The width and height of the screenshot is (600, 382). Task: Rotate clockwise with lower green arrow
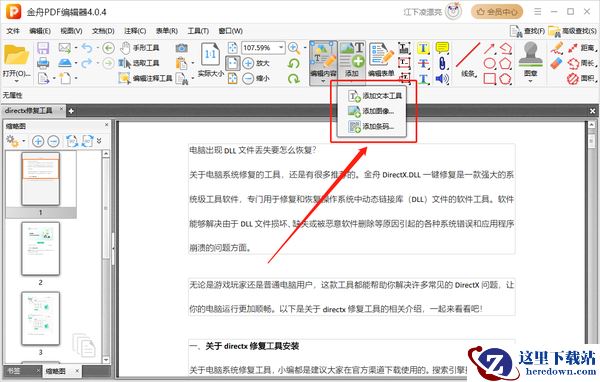(294, 79)
